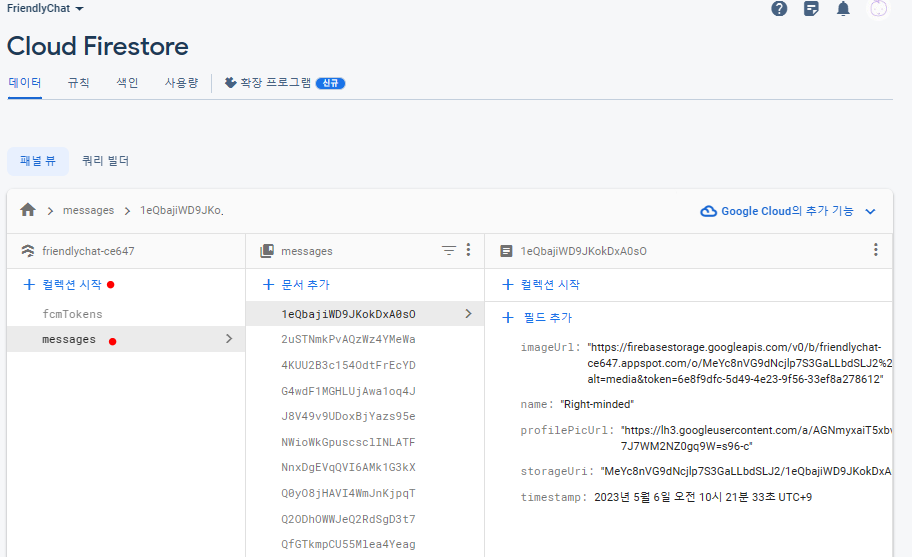Open the 확장 프로그램 tab
Screen dimensions: 912x557
[x=285, y=83]
